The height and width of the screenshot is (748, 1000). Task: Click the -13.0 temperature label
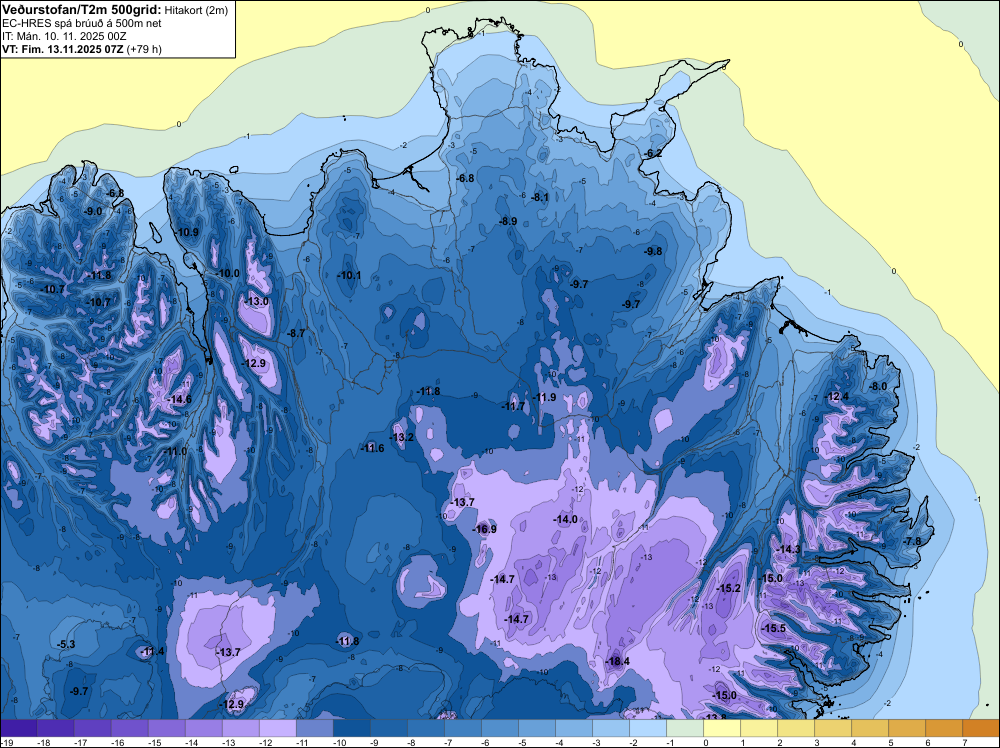(257, 302)
